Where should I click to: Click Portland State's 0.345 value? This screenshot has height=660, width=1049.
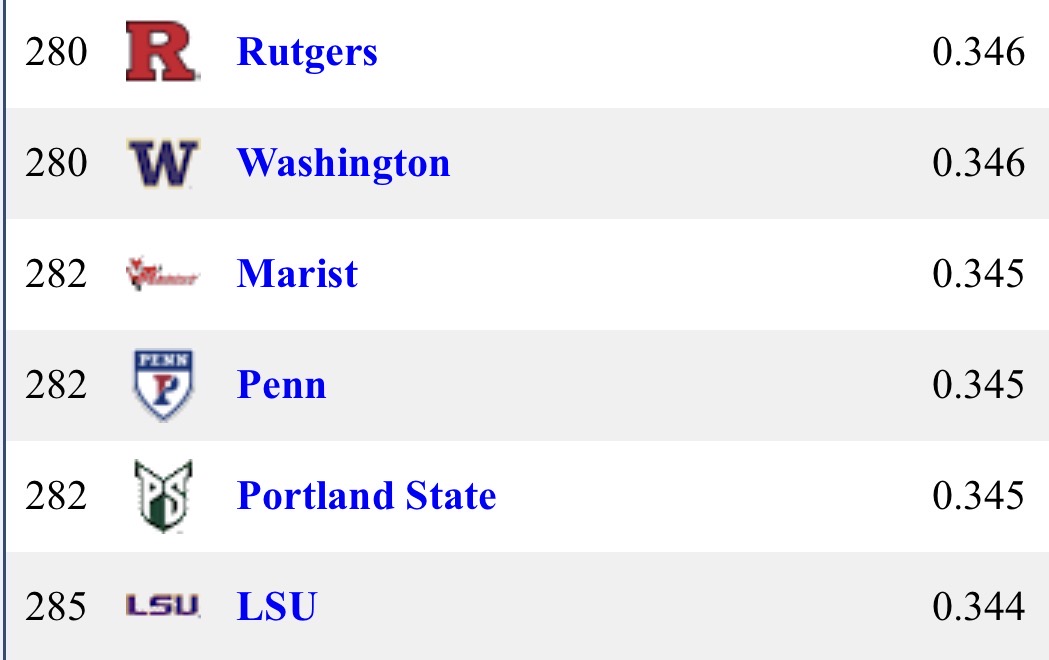click(x=978, y=496)
